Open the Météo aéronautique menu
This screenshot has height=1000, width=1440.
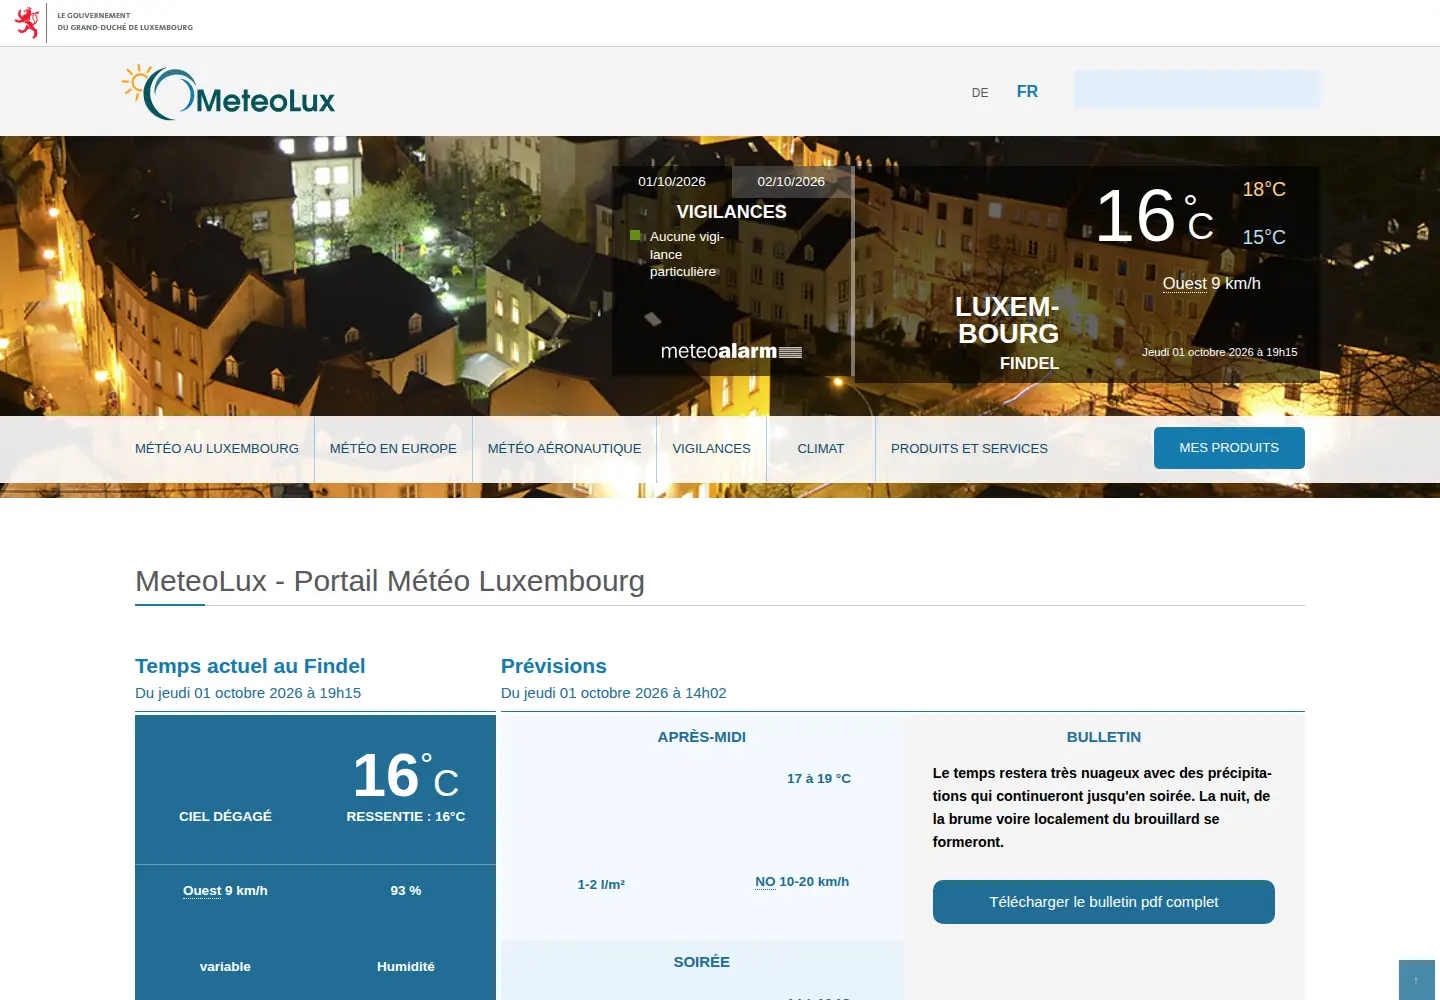tap(565, 449)
